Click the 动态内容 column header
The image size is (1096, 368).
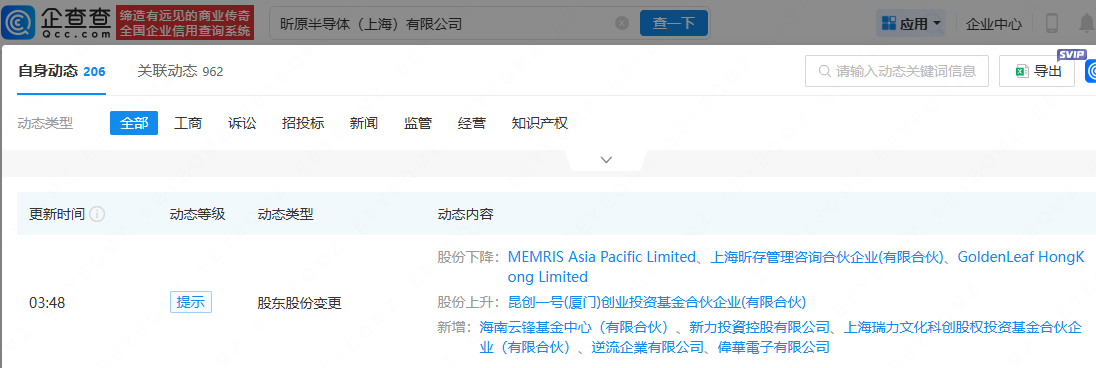tap(466, 214)
